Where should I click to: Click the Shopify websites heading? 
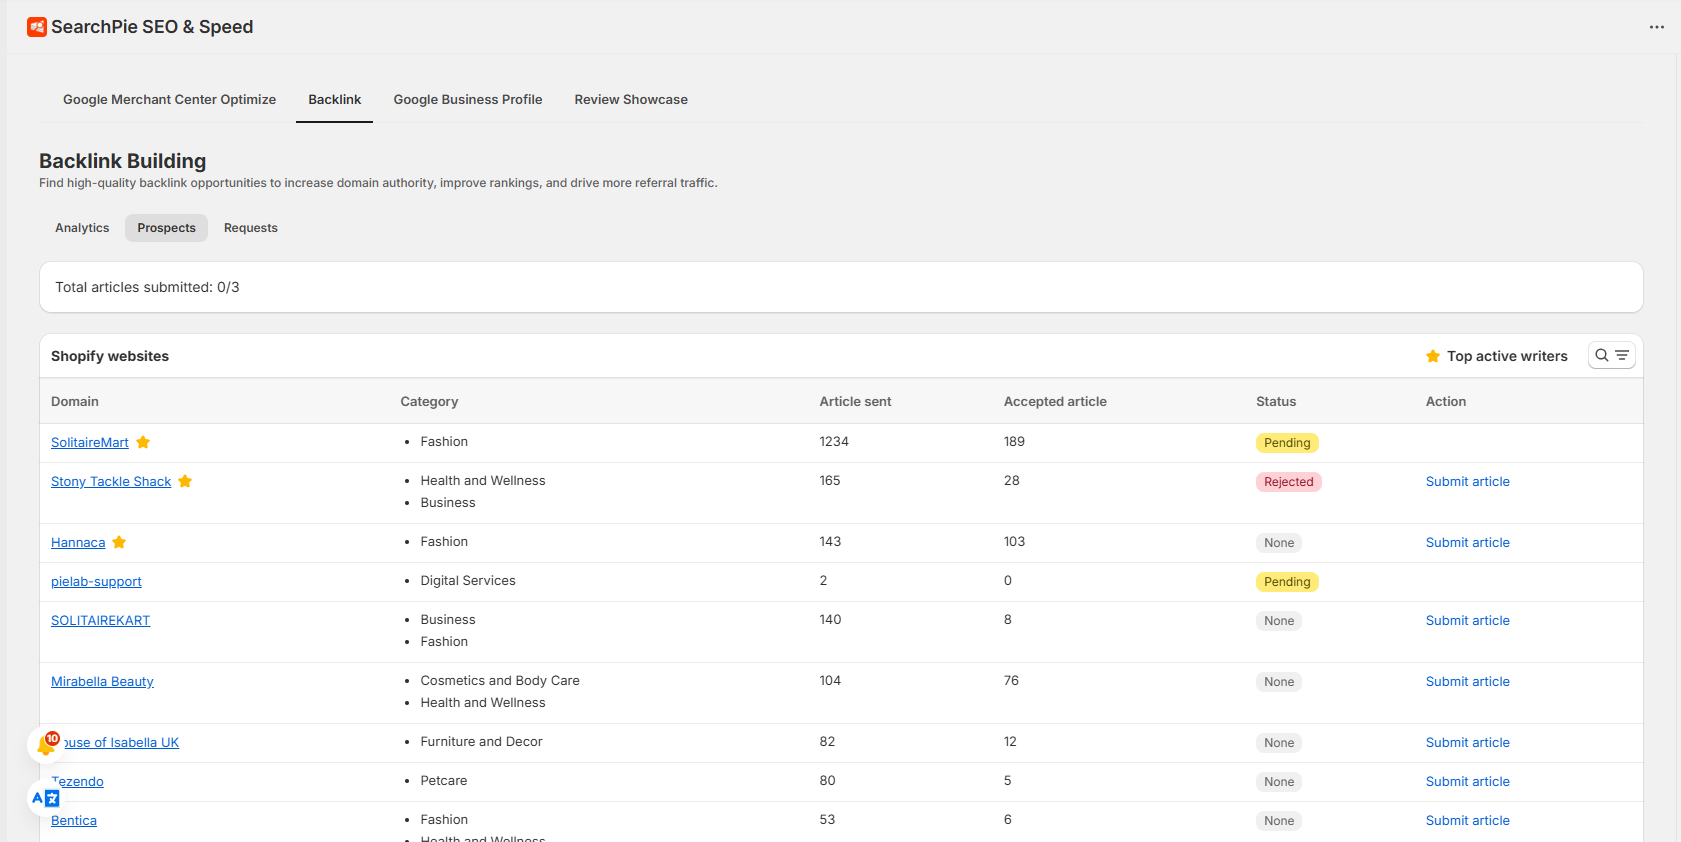[110, 356]
